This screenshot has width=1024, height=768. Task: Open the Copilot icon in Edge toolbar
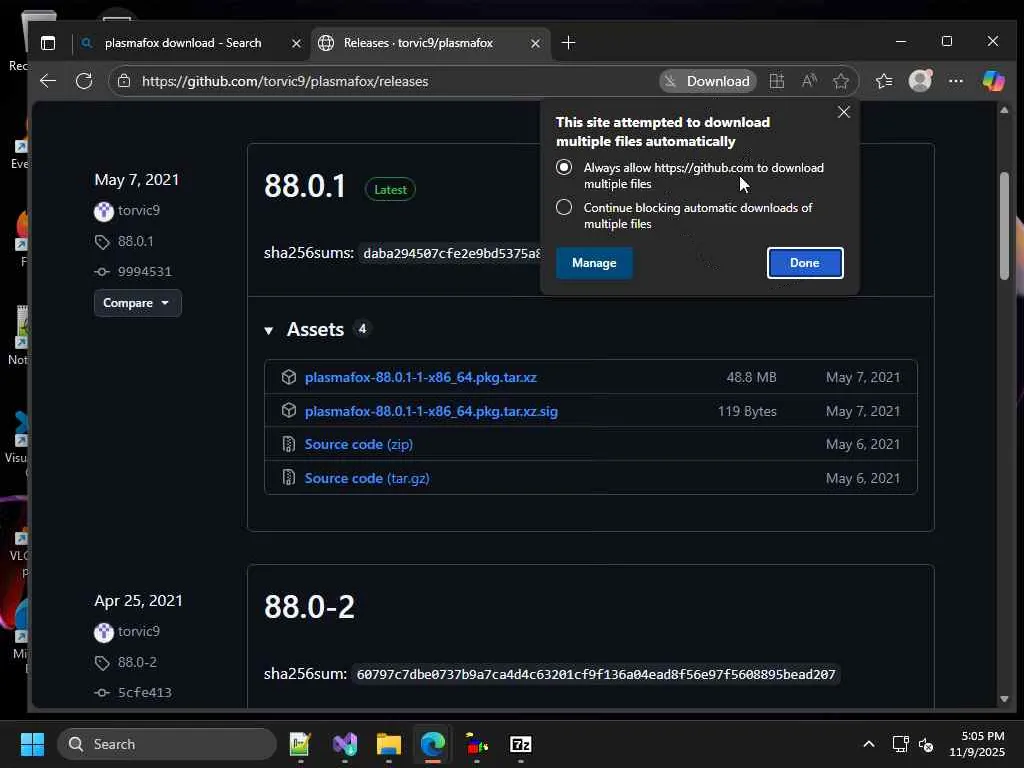pos(993,81)
